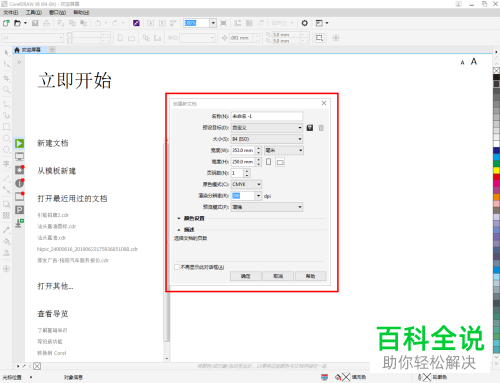Click the height 250.0 mm field
The image size is (500, 383).
(243, 162)
